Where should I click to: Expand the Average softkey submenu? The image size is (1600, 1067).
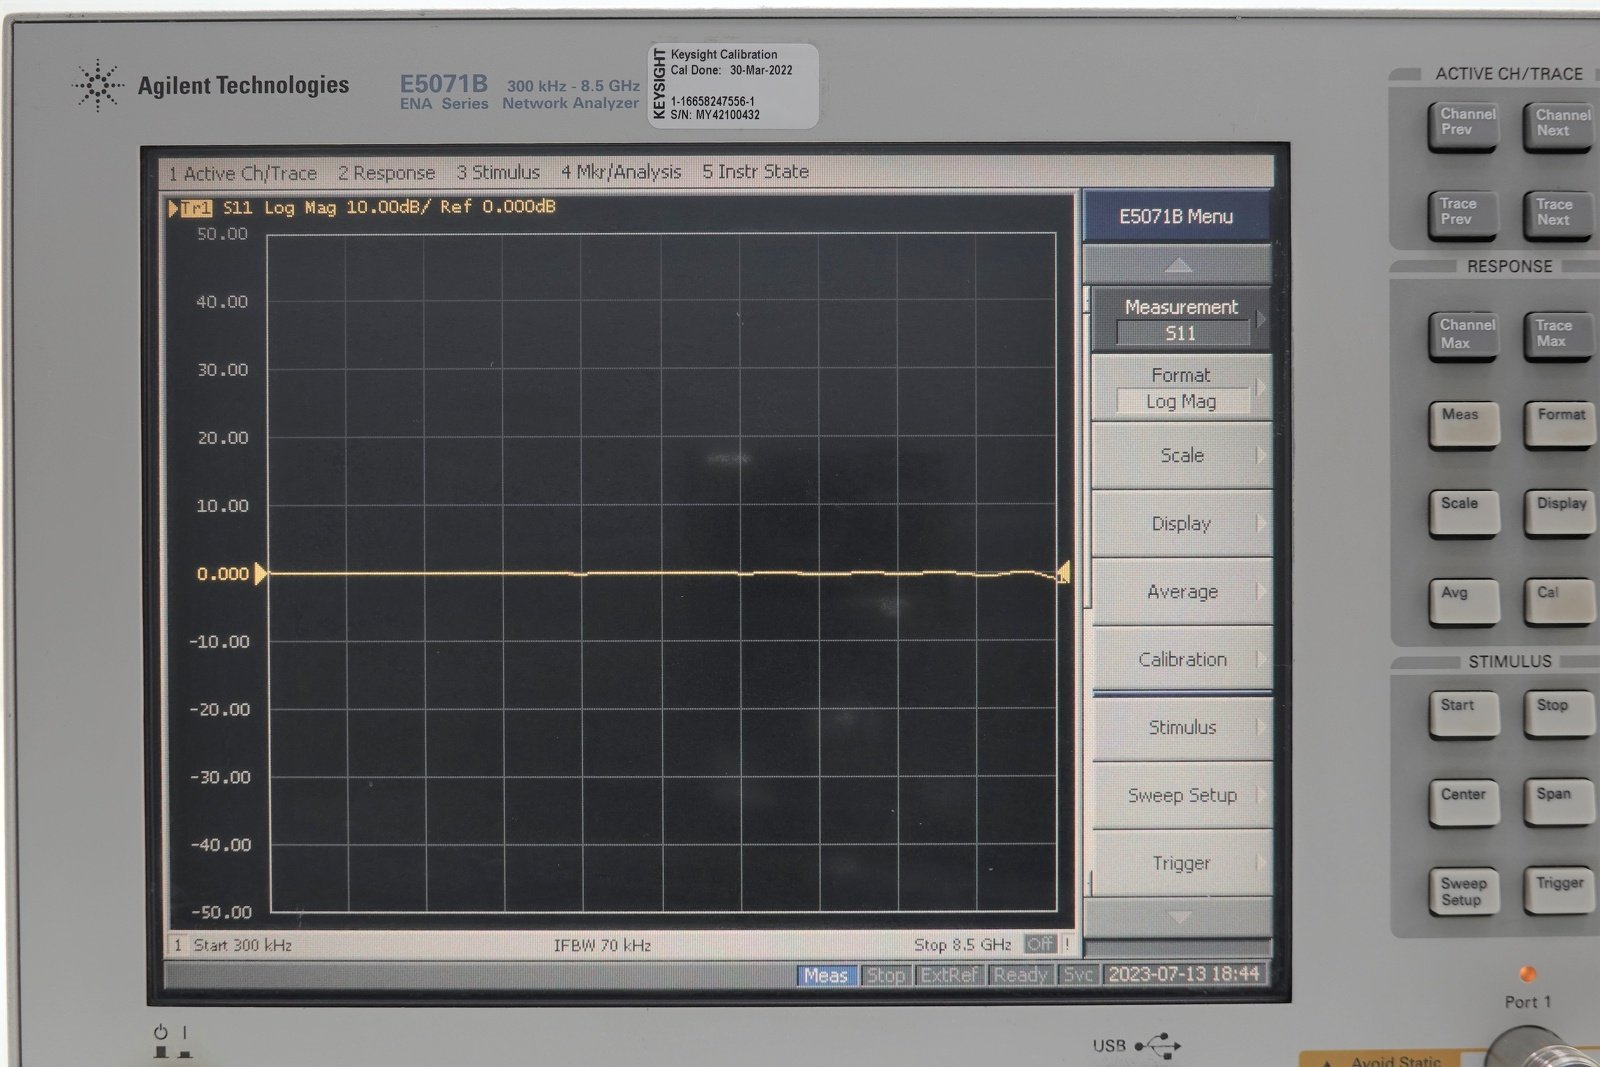coord(1181,591)
